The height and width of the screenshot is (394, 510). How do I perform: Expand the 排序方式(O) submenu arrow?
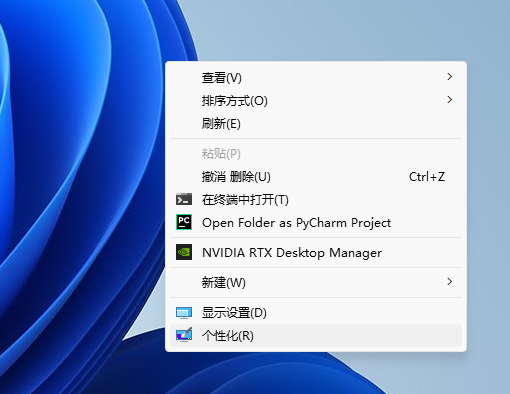449,100
